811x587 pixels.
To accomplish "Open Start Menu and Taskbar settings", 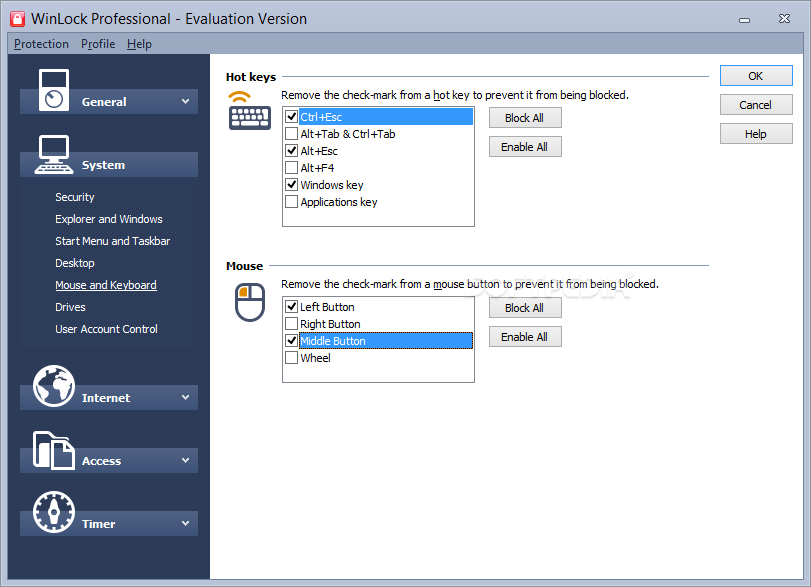I will [x=112, y=241].
